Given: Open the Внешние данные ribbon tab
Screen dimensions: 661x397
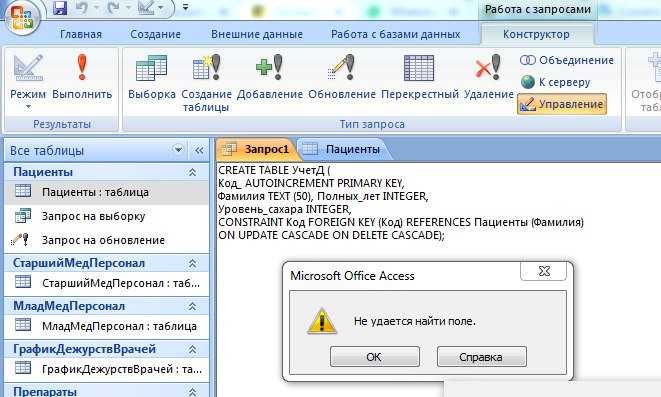Looking at the screenshot, I should (x=257, y=34).
